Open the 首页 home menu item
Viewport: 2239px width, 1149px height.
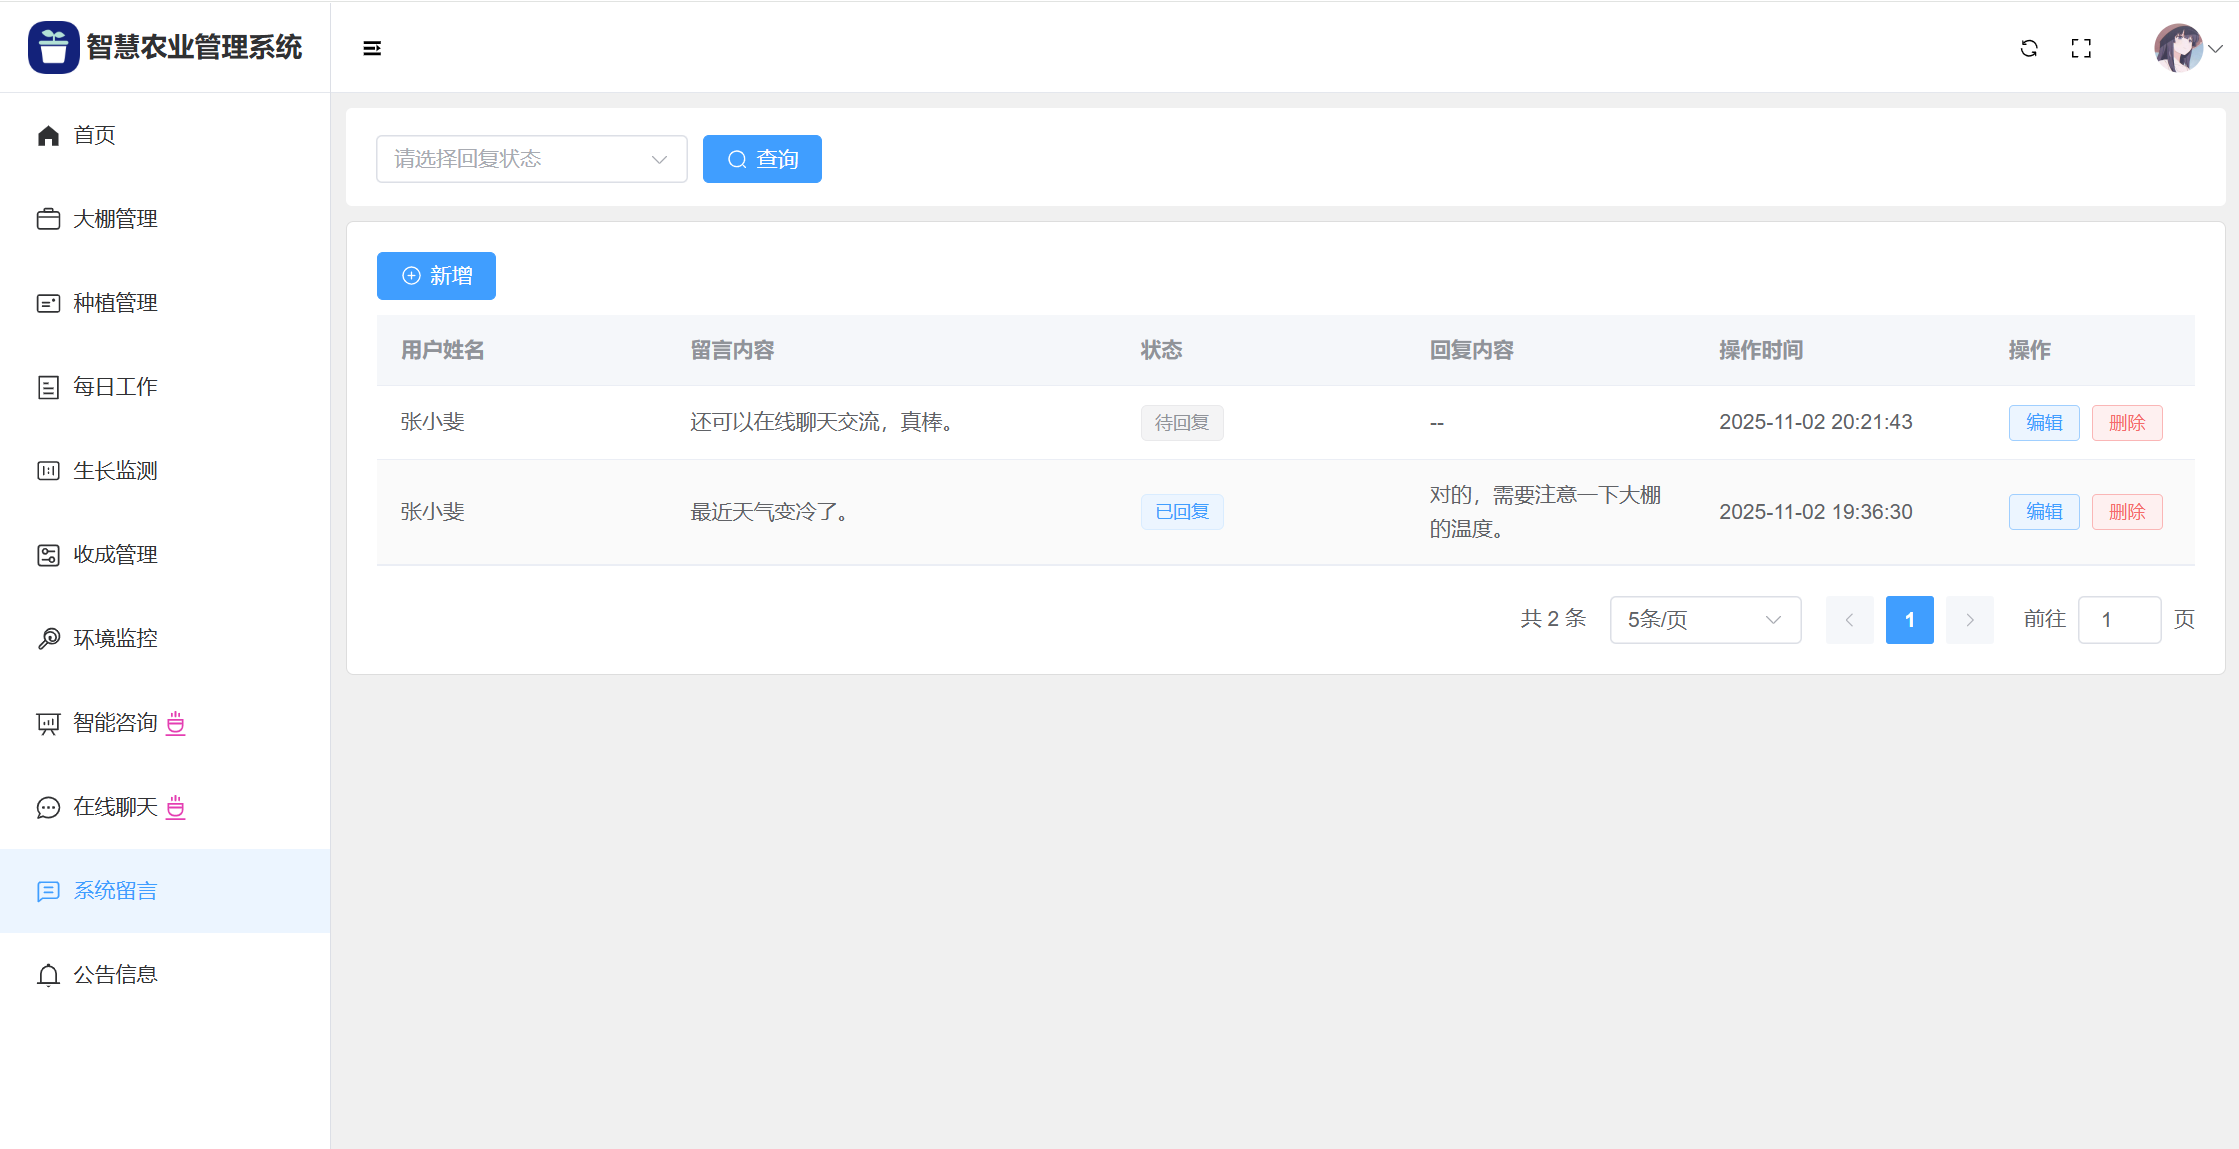pyautogui.click(x=94, y=135)
